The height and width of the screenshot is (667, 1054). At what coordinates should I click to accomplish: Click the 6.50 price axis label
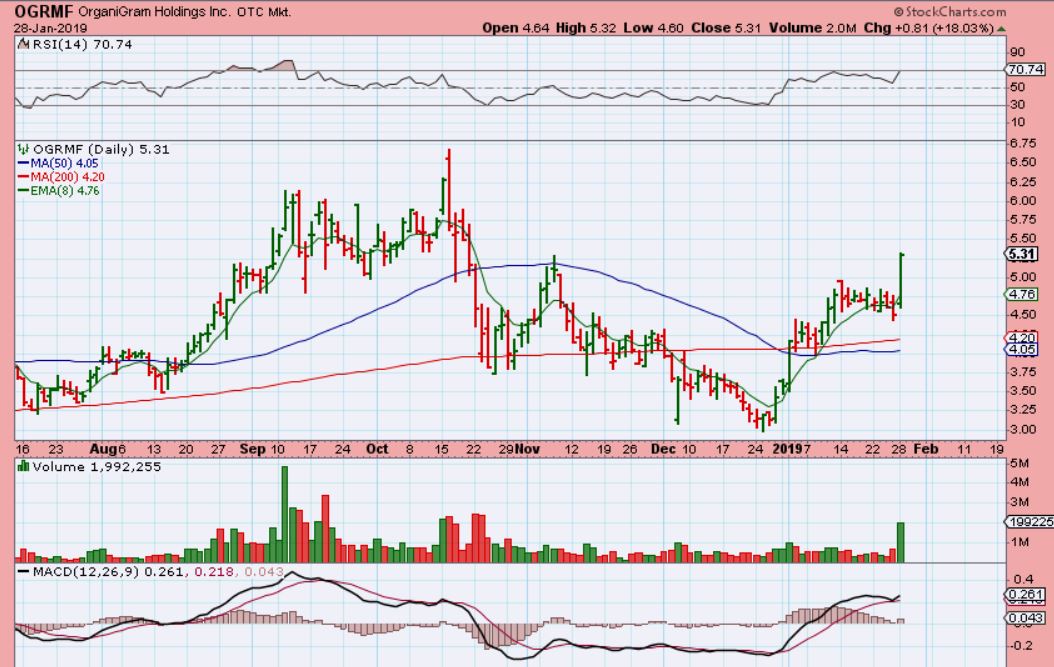[1023, 162]
